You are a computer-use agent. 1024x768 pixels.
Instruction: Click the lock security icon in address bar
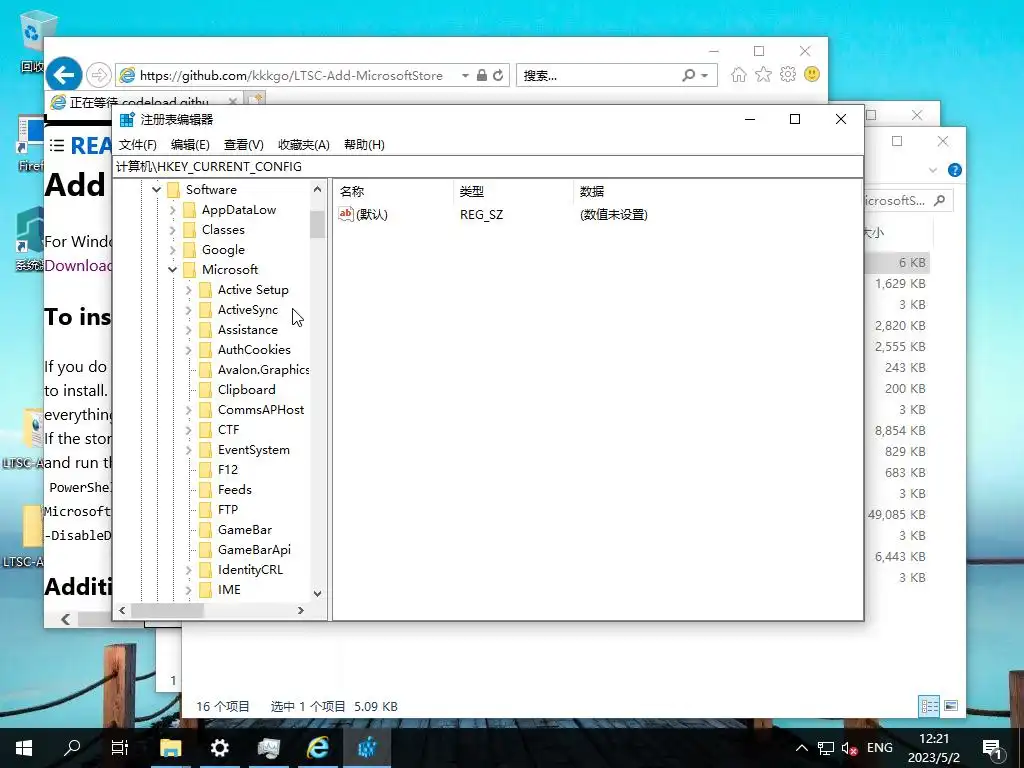(x=482, y=75)
